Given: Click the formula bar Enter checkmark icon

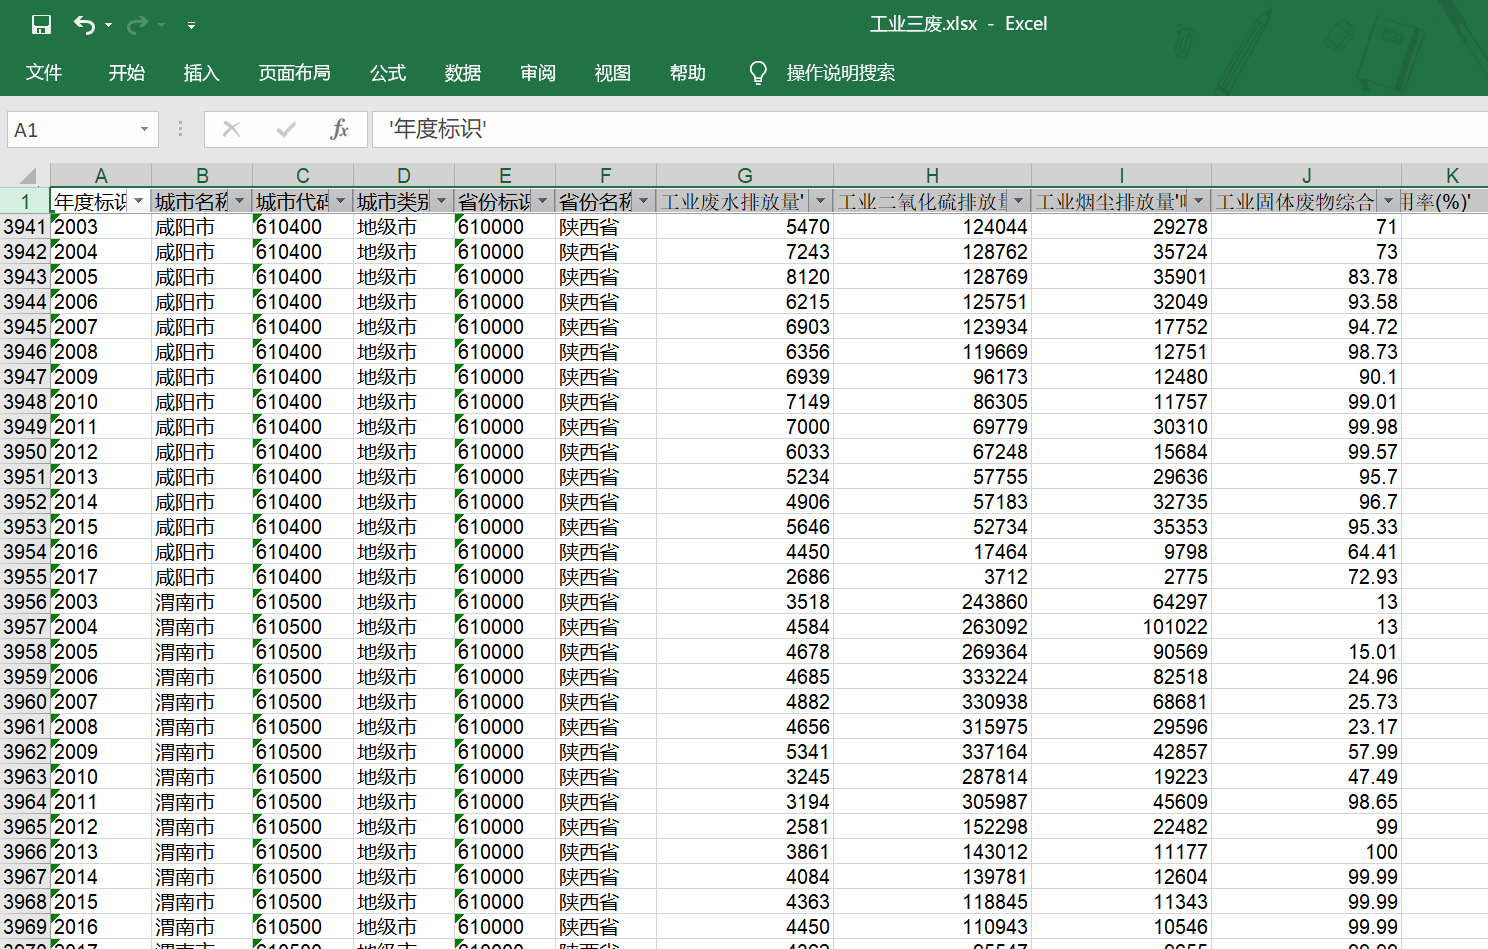Looking at the screenshot, I should pyautogui.click(x=286, y=129).
